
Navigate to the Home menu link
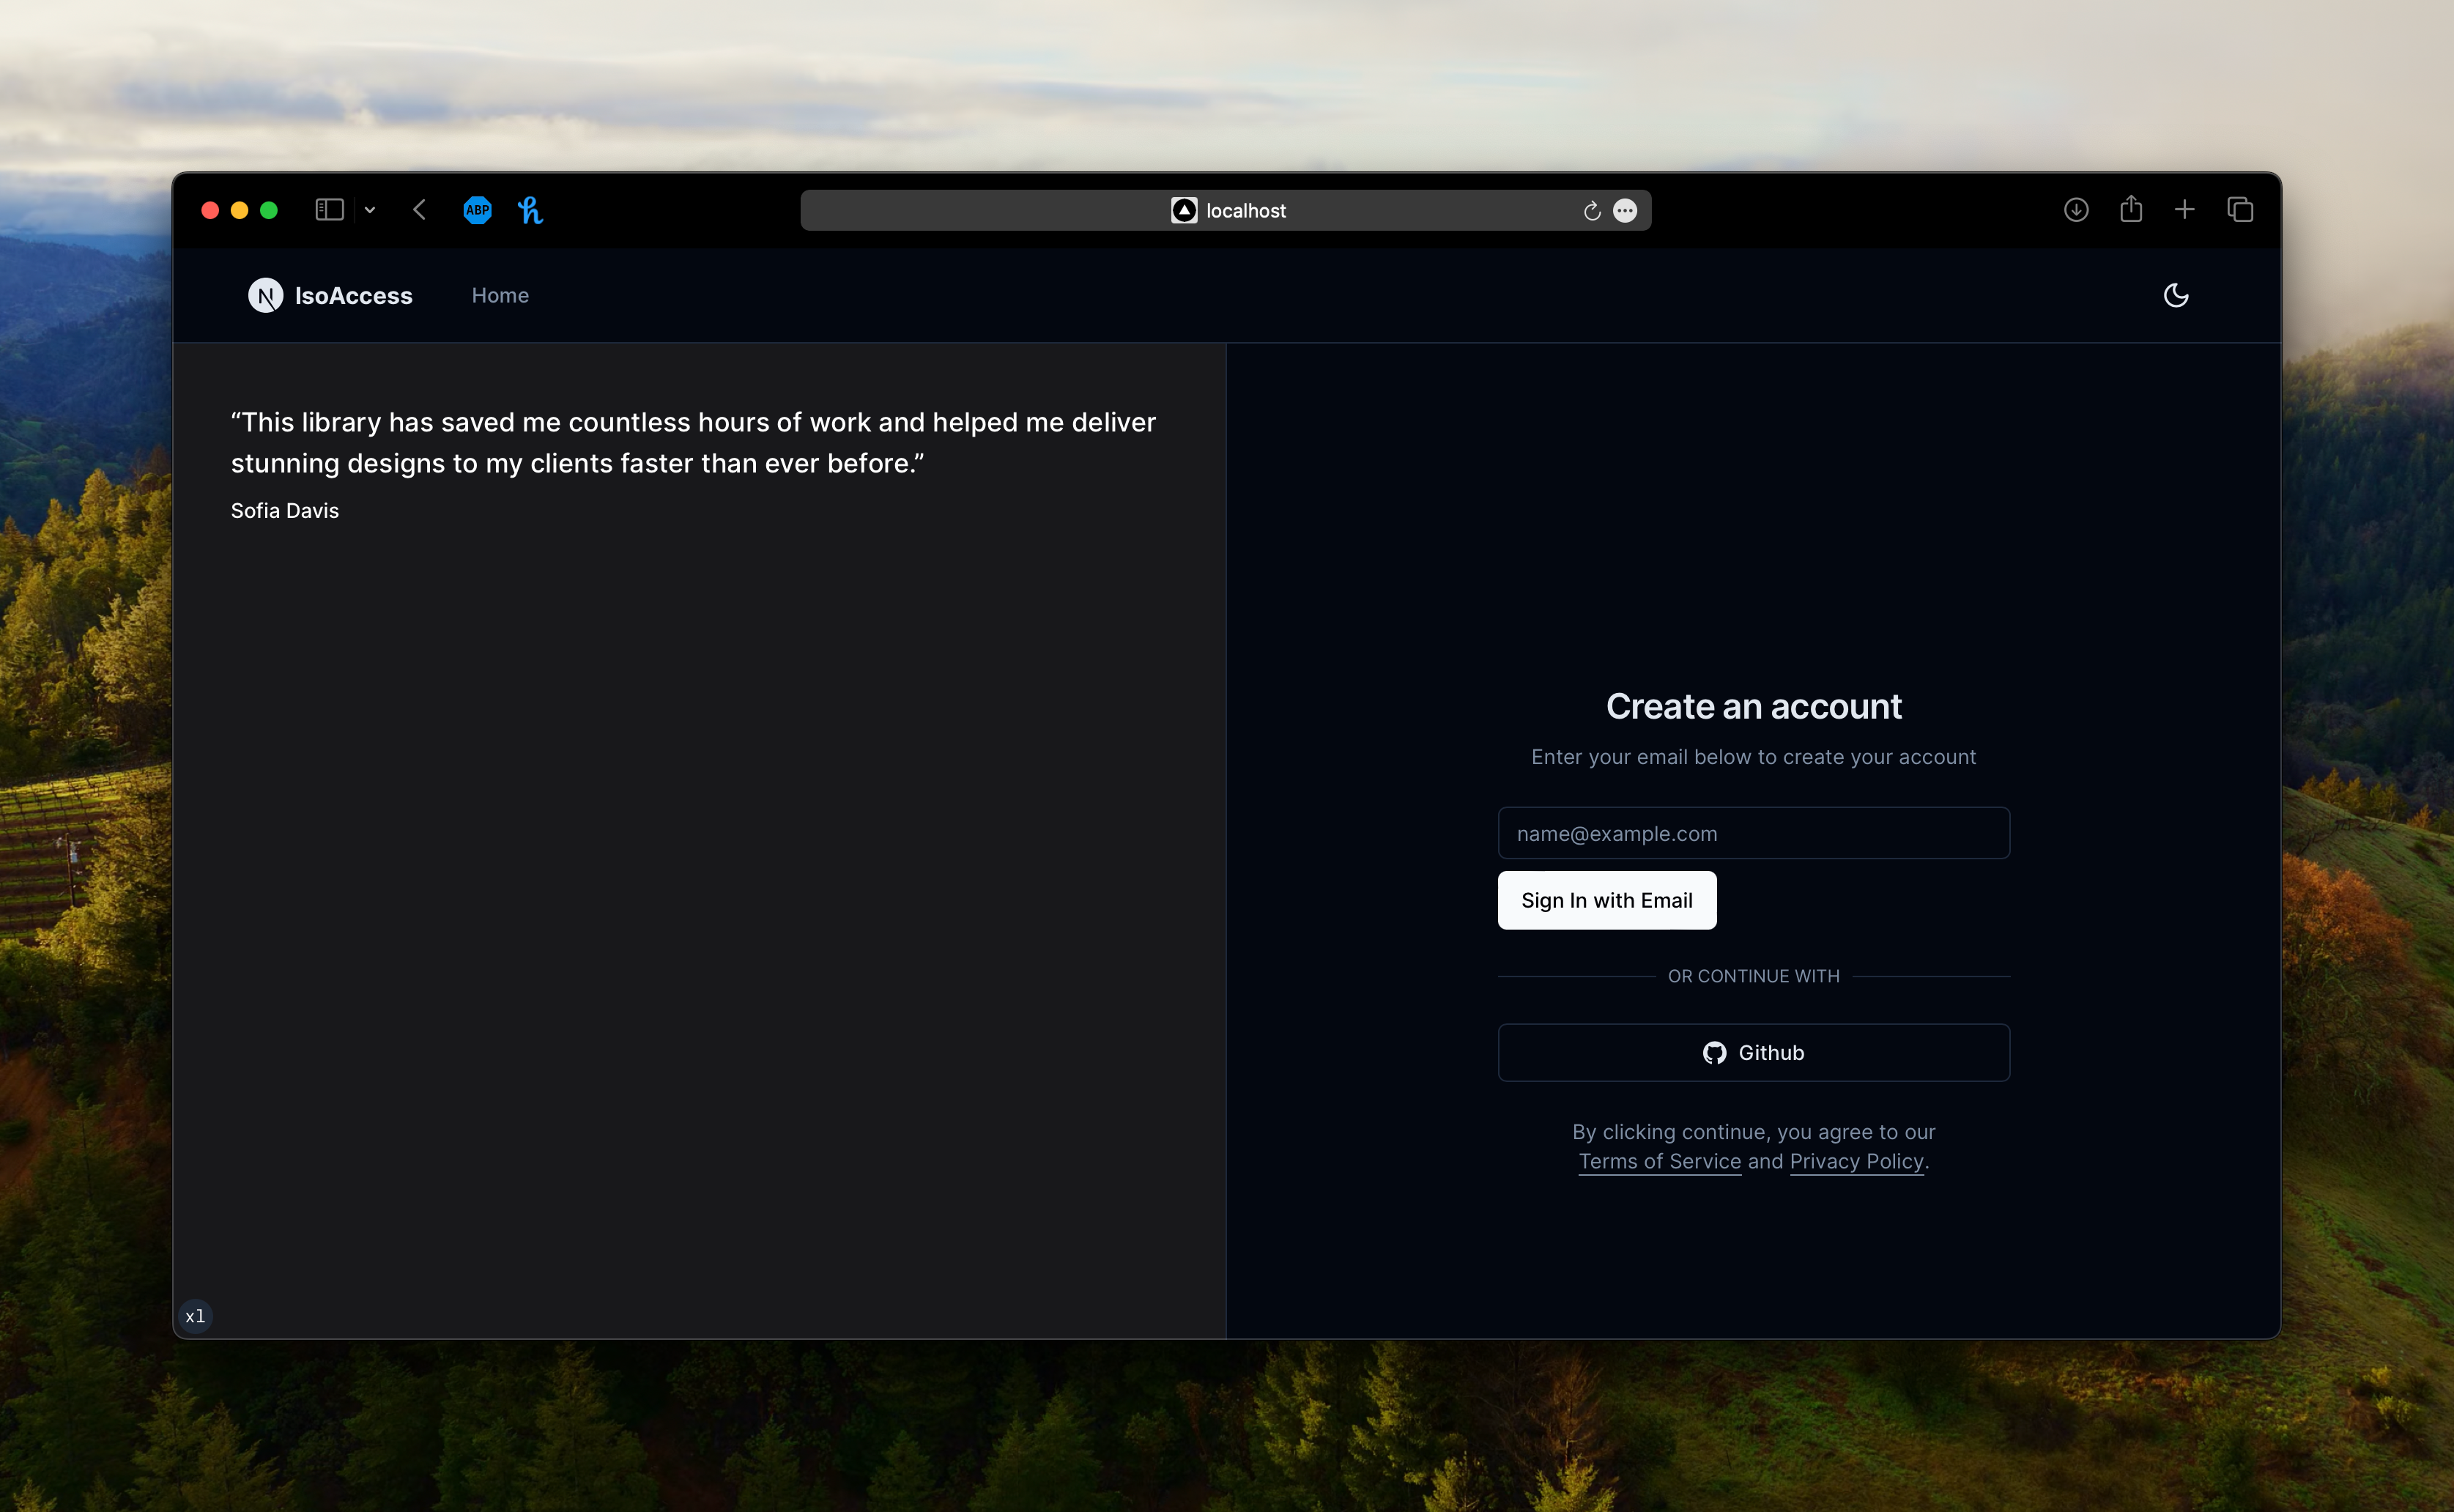(x=500, y=295)
